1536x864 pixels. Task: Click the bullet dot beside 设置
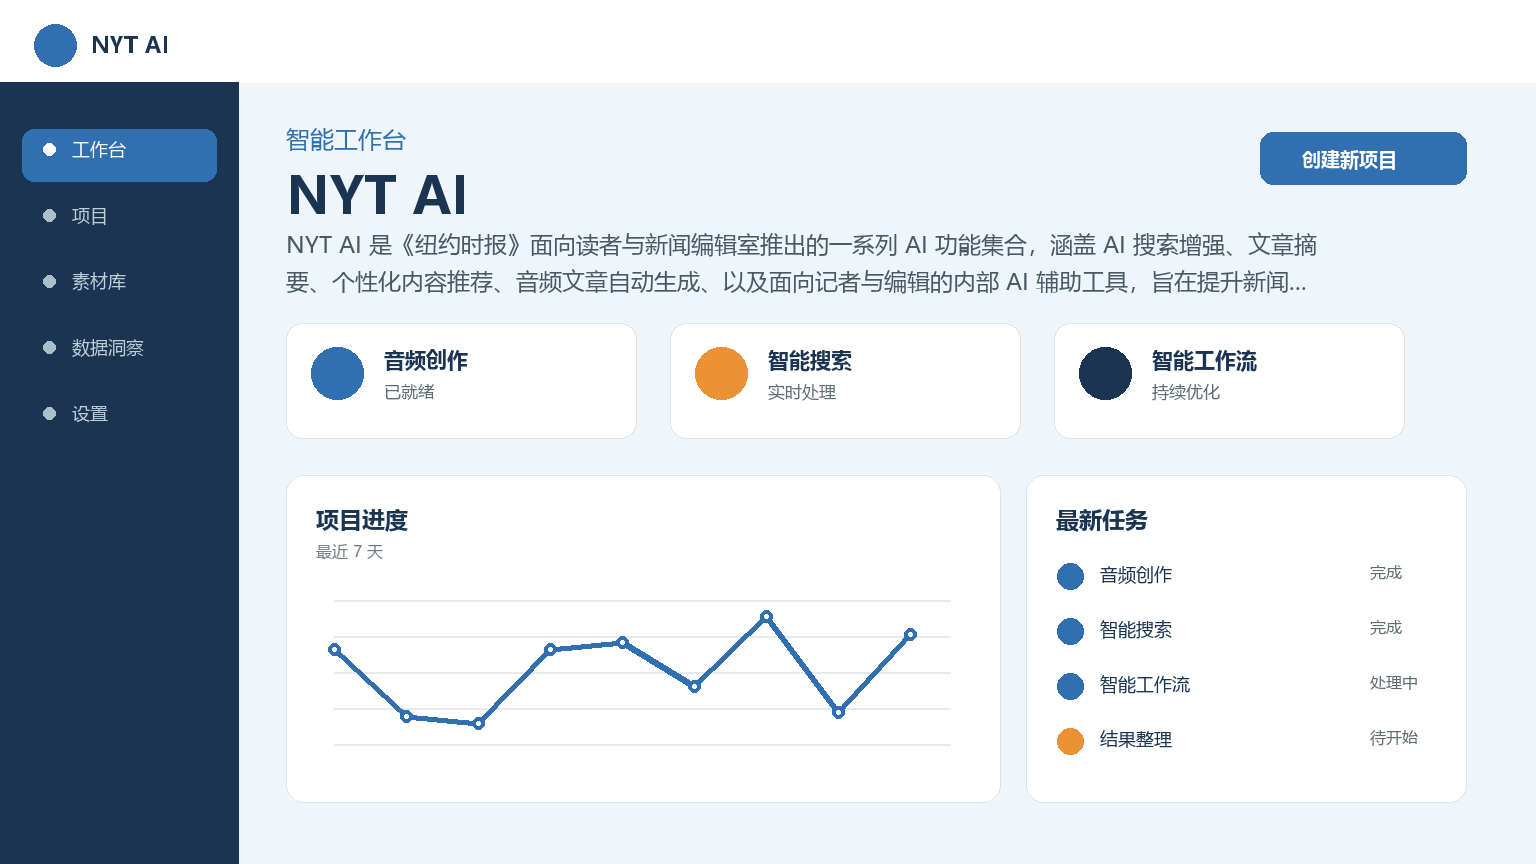[49, 414]
